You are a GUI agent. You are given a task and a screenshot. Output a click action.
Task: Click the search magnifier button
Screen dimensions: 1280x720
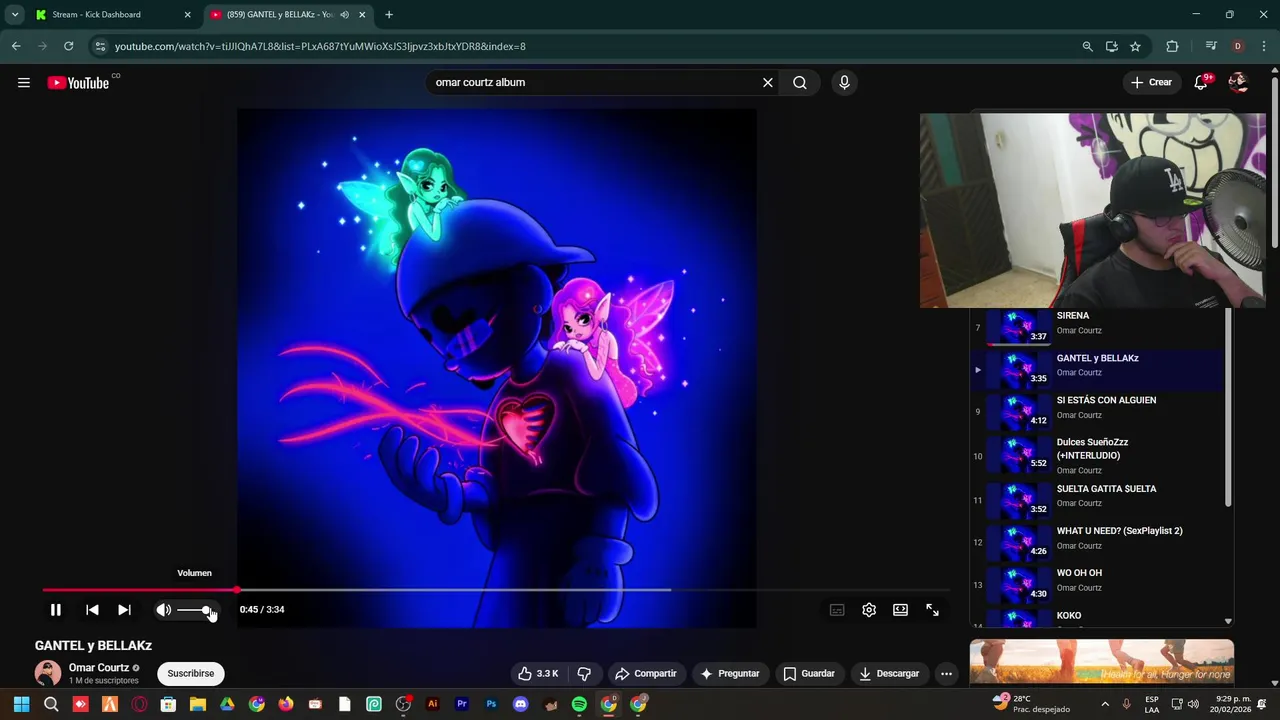pos(800,83)
